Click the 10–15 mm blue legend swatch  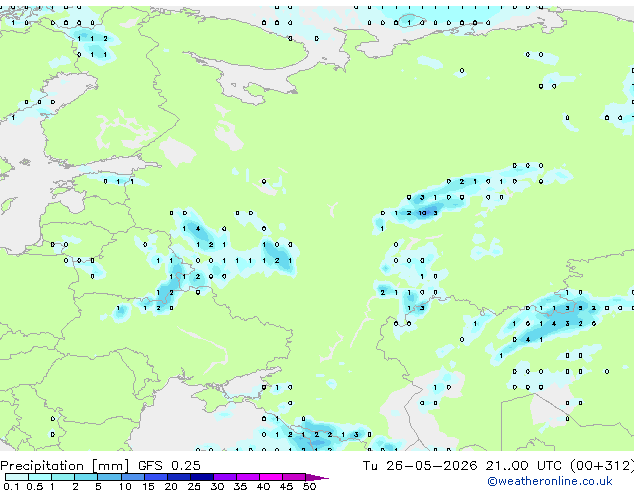click(x=132, y=477)
